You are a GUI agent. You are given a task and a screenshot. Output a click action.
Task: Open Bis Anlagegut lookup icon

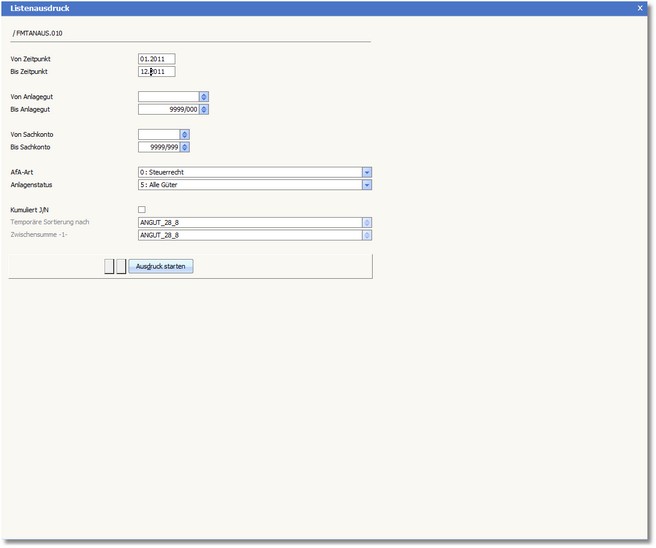(204, 110)
